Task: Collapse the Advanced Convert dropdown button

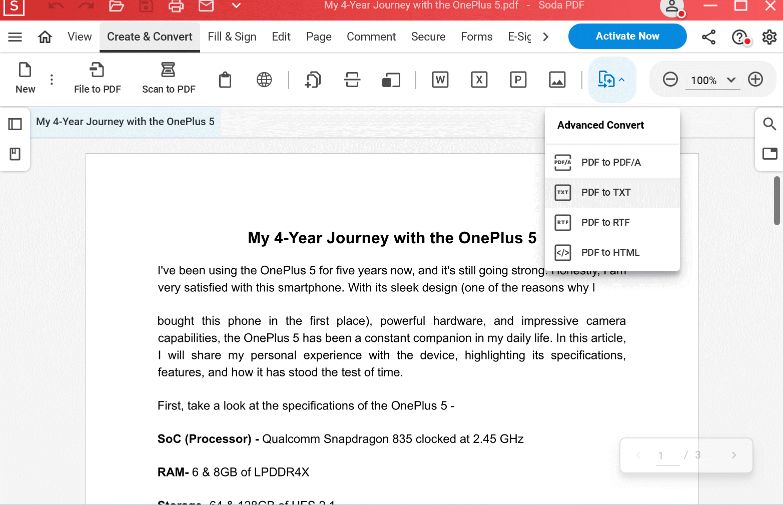Action: click(x=611, y=80)
